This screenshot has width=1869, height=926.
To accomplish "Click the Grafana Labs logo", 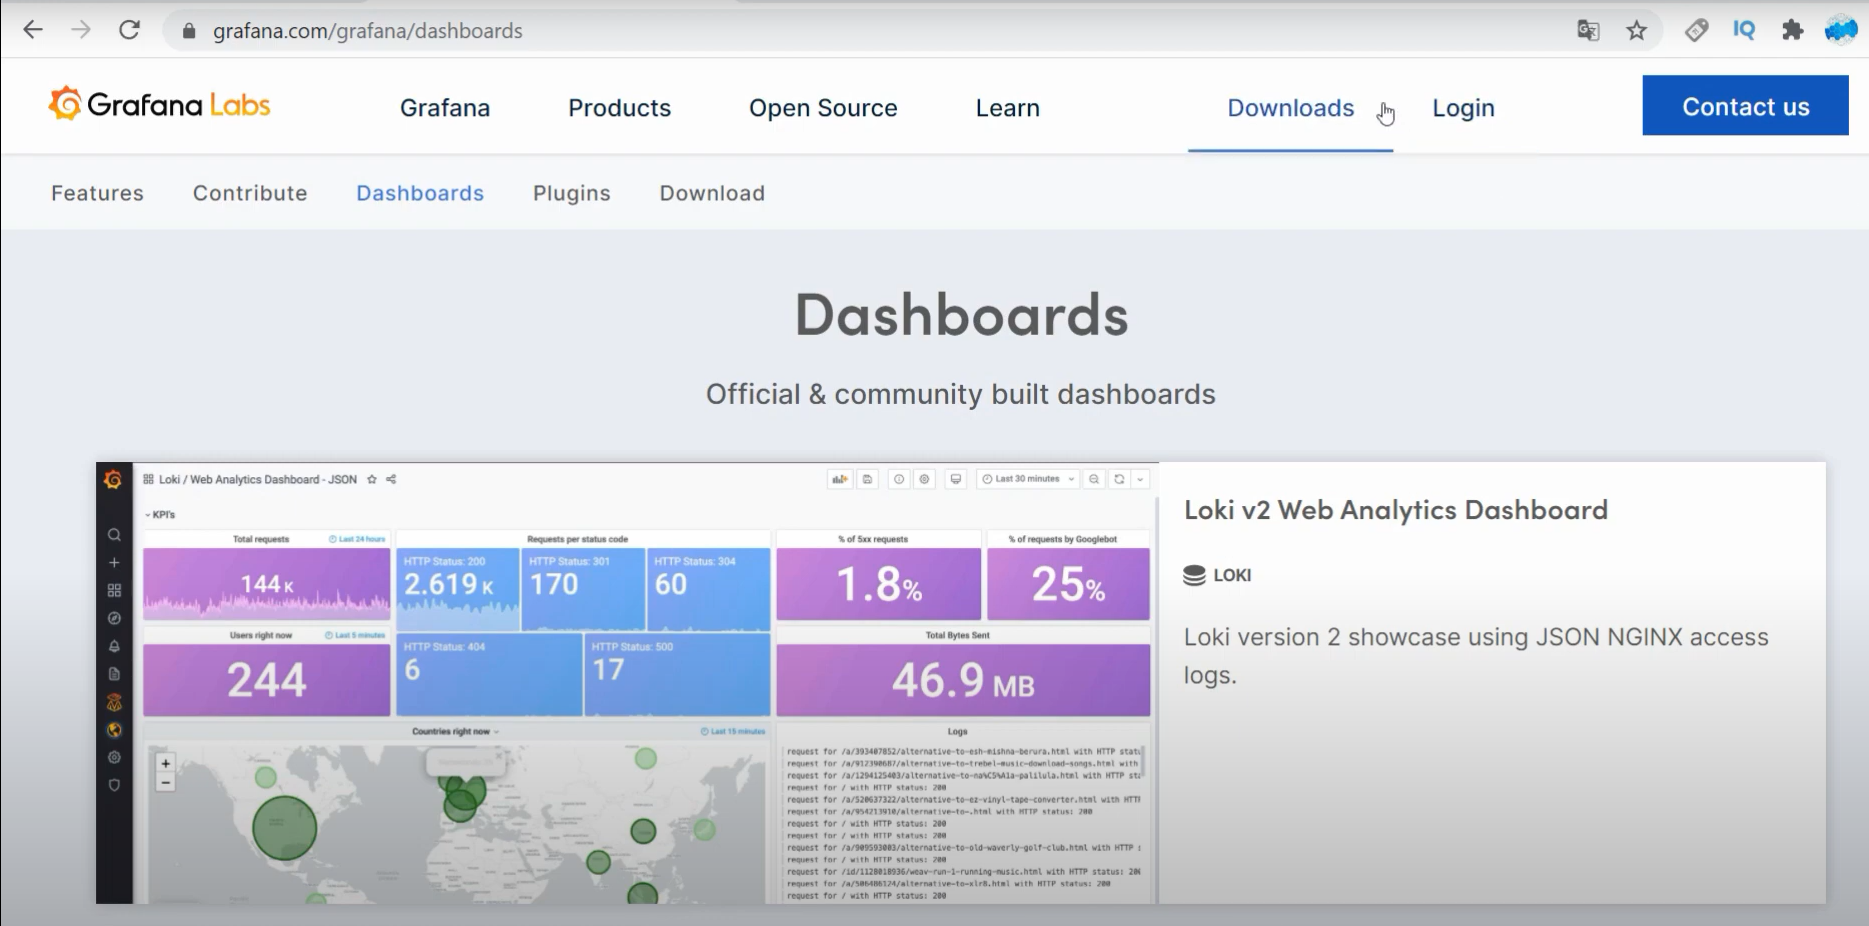I will (159, 104).
